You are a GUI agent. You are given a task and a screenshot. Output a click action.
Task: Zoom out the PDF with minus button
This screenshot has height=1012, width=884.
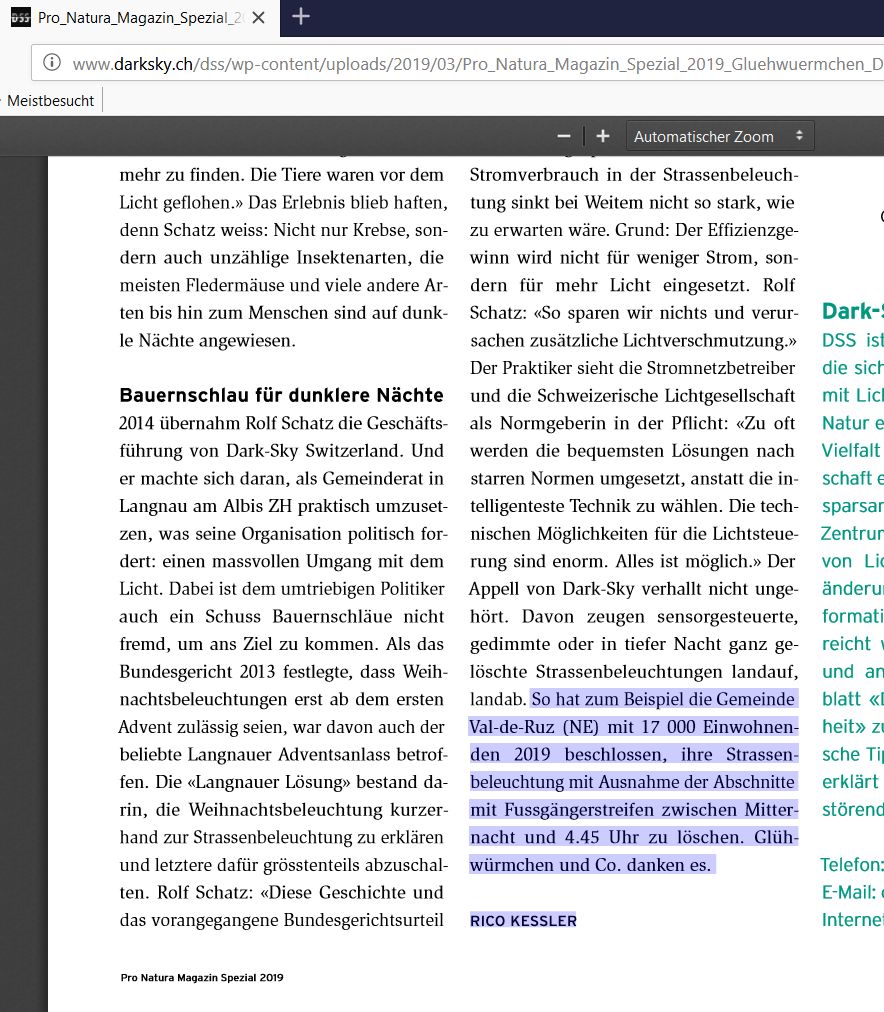point(563,136)
